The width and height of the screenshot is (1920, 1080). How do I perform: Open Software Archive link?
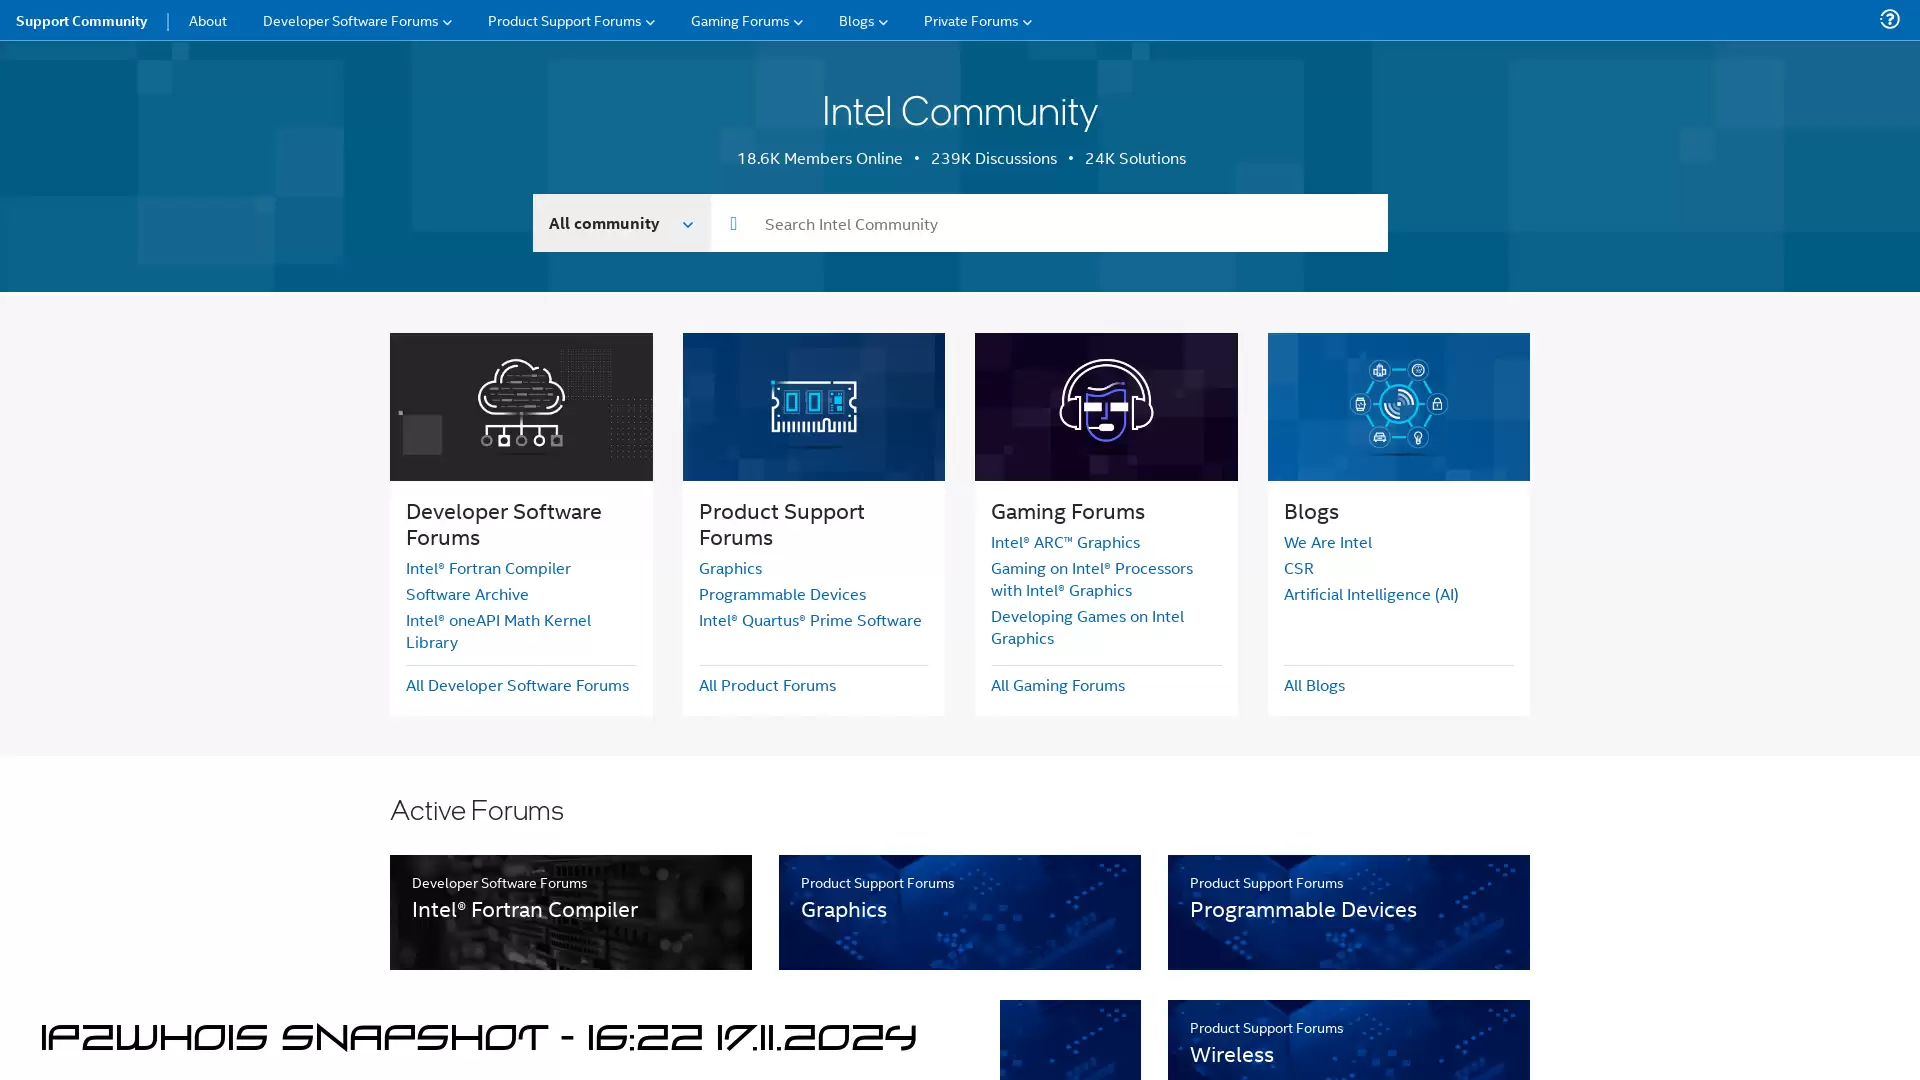click(x=467, y=594)
